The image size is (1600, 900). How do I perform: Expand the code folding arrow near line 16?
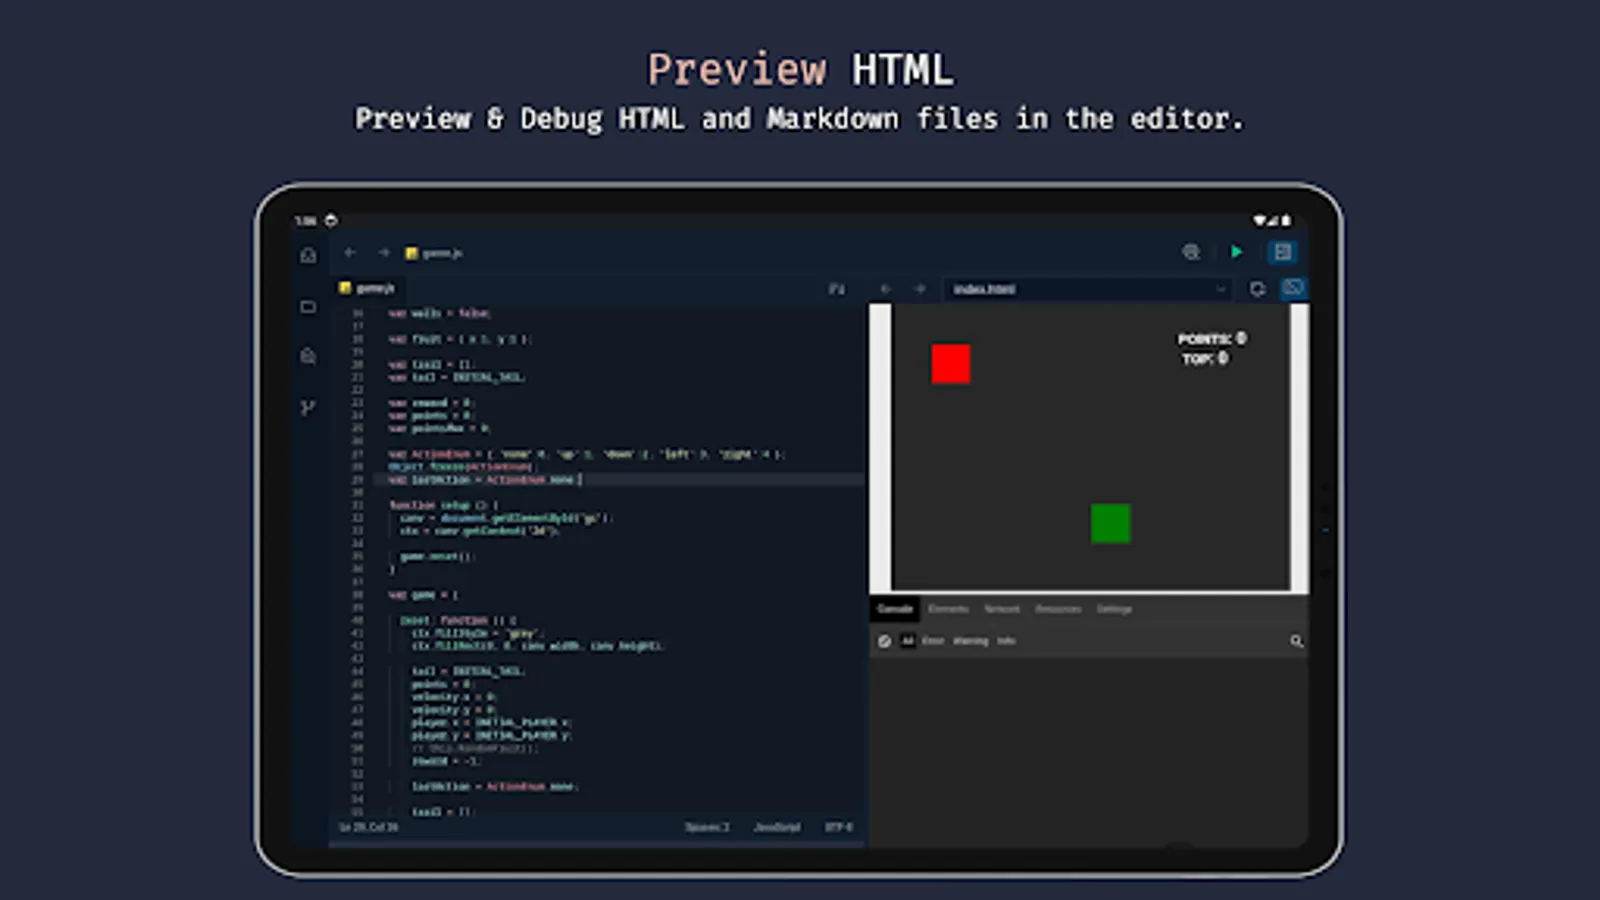click(x=378, y=312)
